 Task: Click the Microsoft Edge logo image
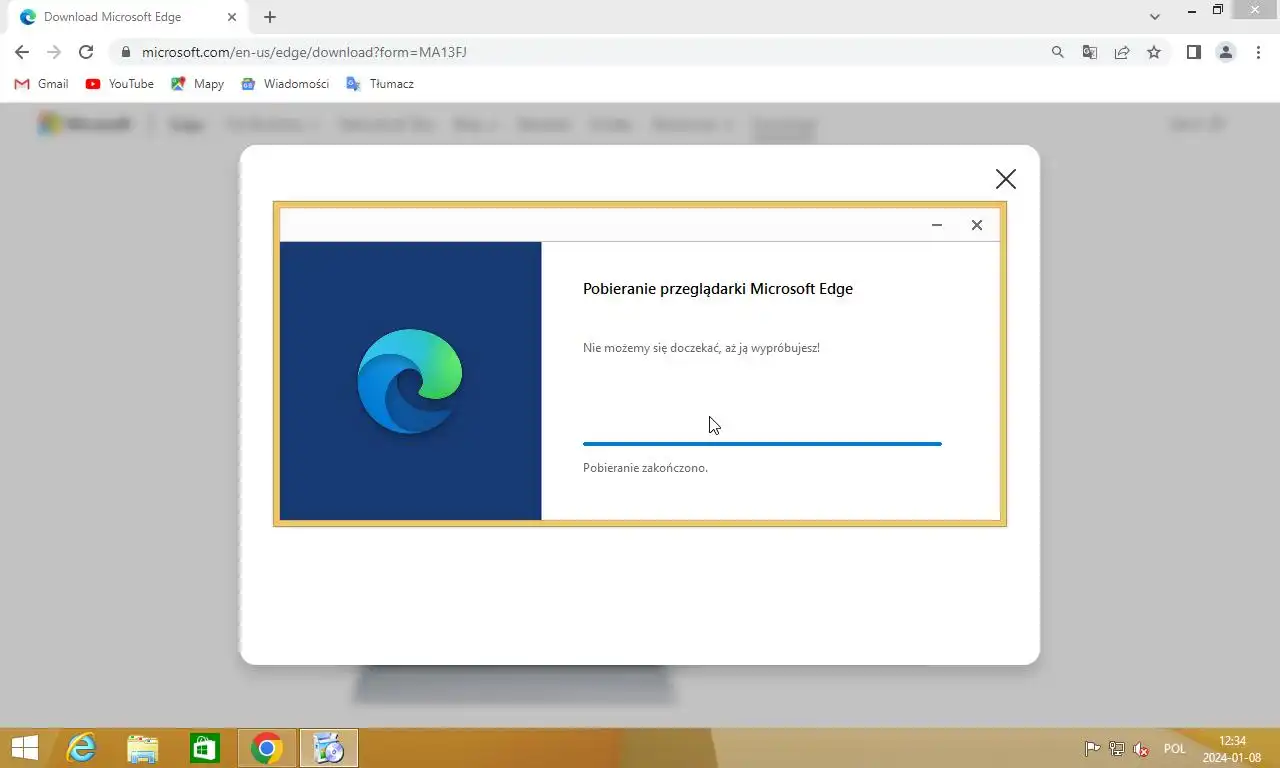pyautogui.click(x=410, y=381)
